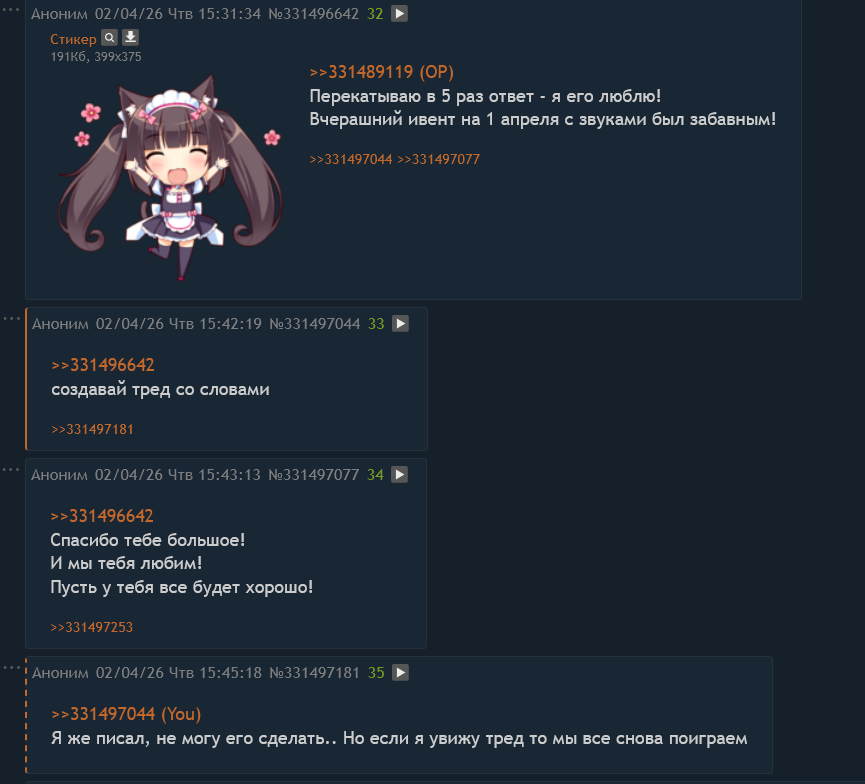Go to reply >>331497181 under post 33
The width and height of the screenshot is (865, 784).
tap(92, 429)
